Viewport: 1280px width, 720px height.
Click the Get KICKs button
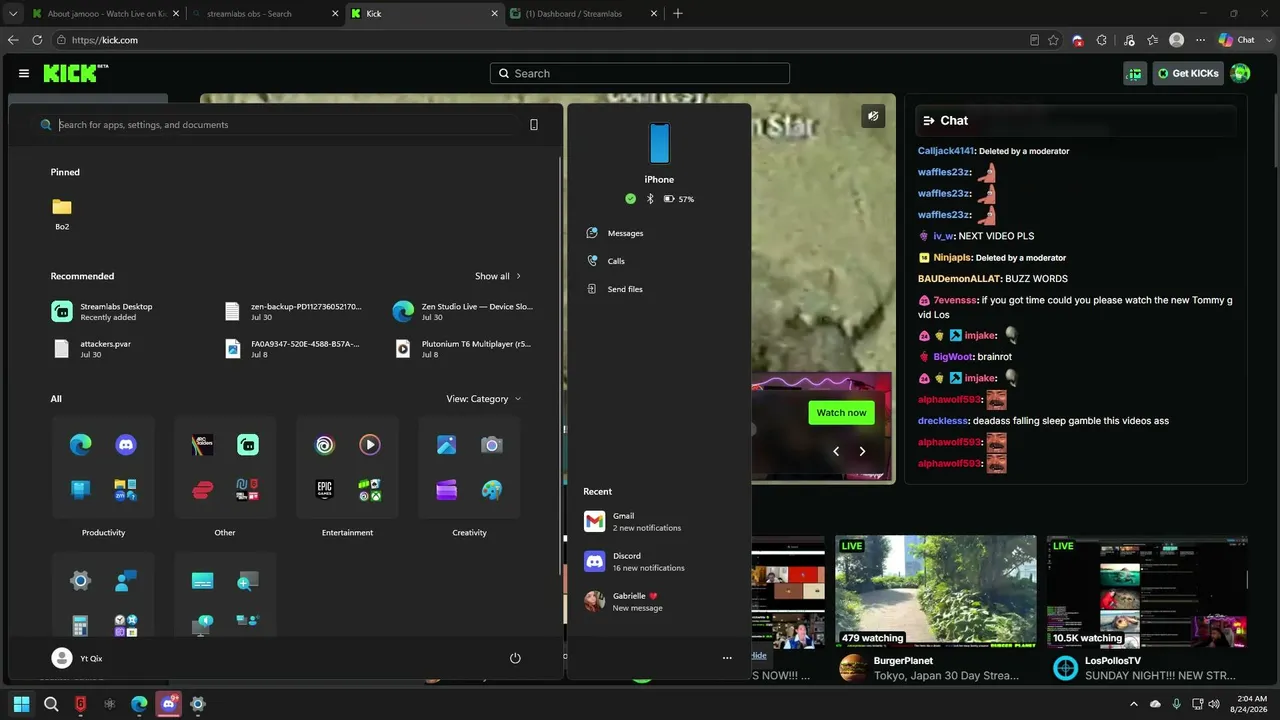1188,73
